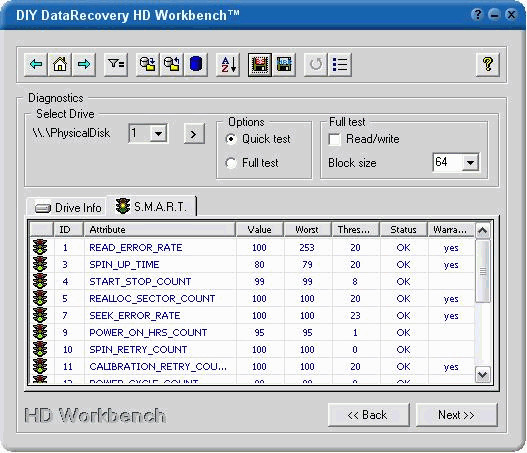This screenshot has width=527, height=453.
Task: Click traffic light icon for CALIBRATION_RETRY row
Action: 40,366
